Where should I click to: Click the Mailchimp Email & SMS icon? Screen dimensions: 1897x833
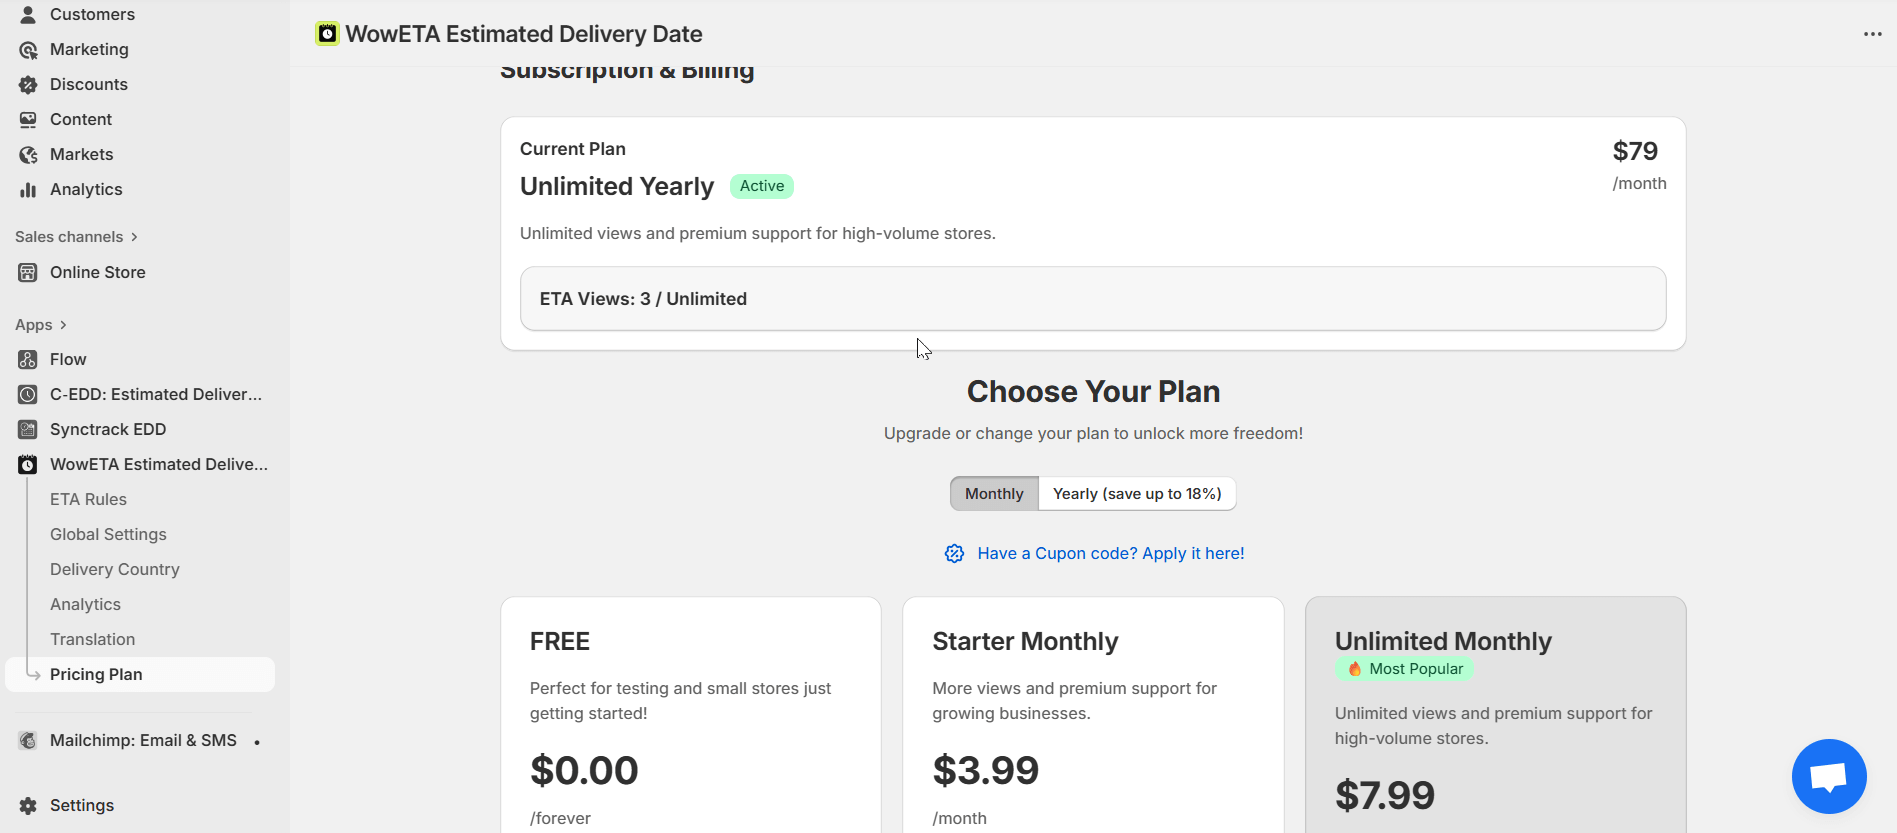click(27, 740)
